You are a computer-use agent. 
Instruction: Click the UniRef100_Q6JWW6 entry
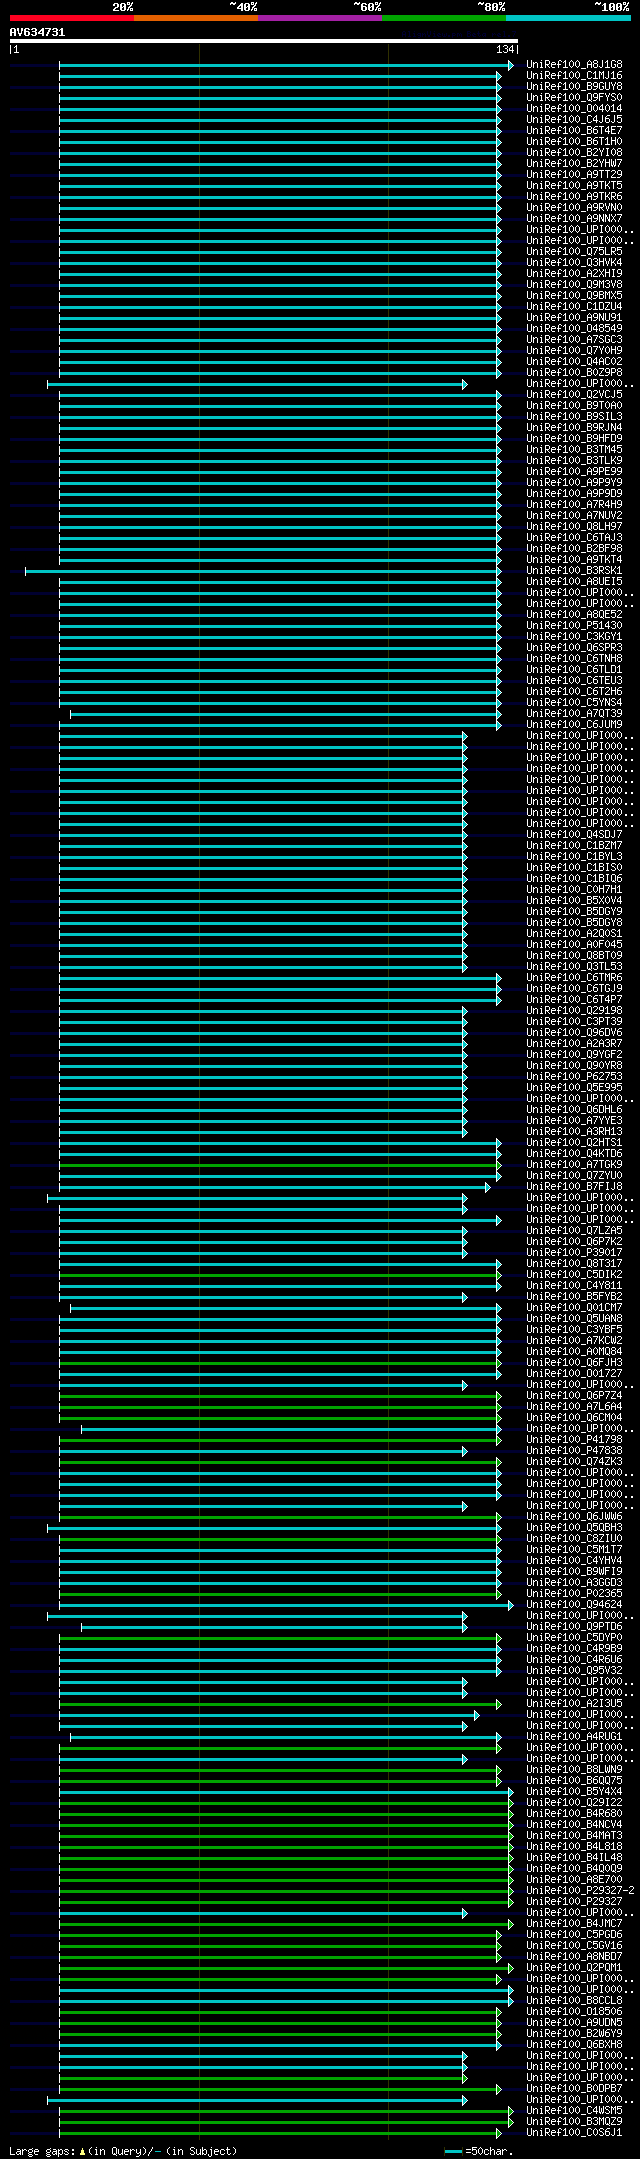574,1517
